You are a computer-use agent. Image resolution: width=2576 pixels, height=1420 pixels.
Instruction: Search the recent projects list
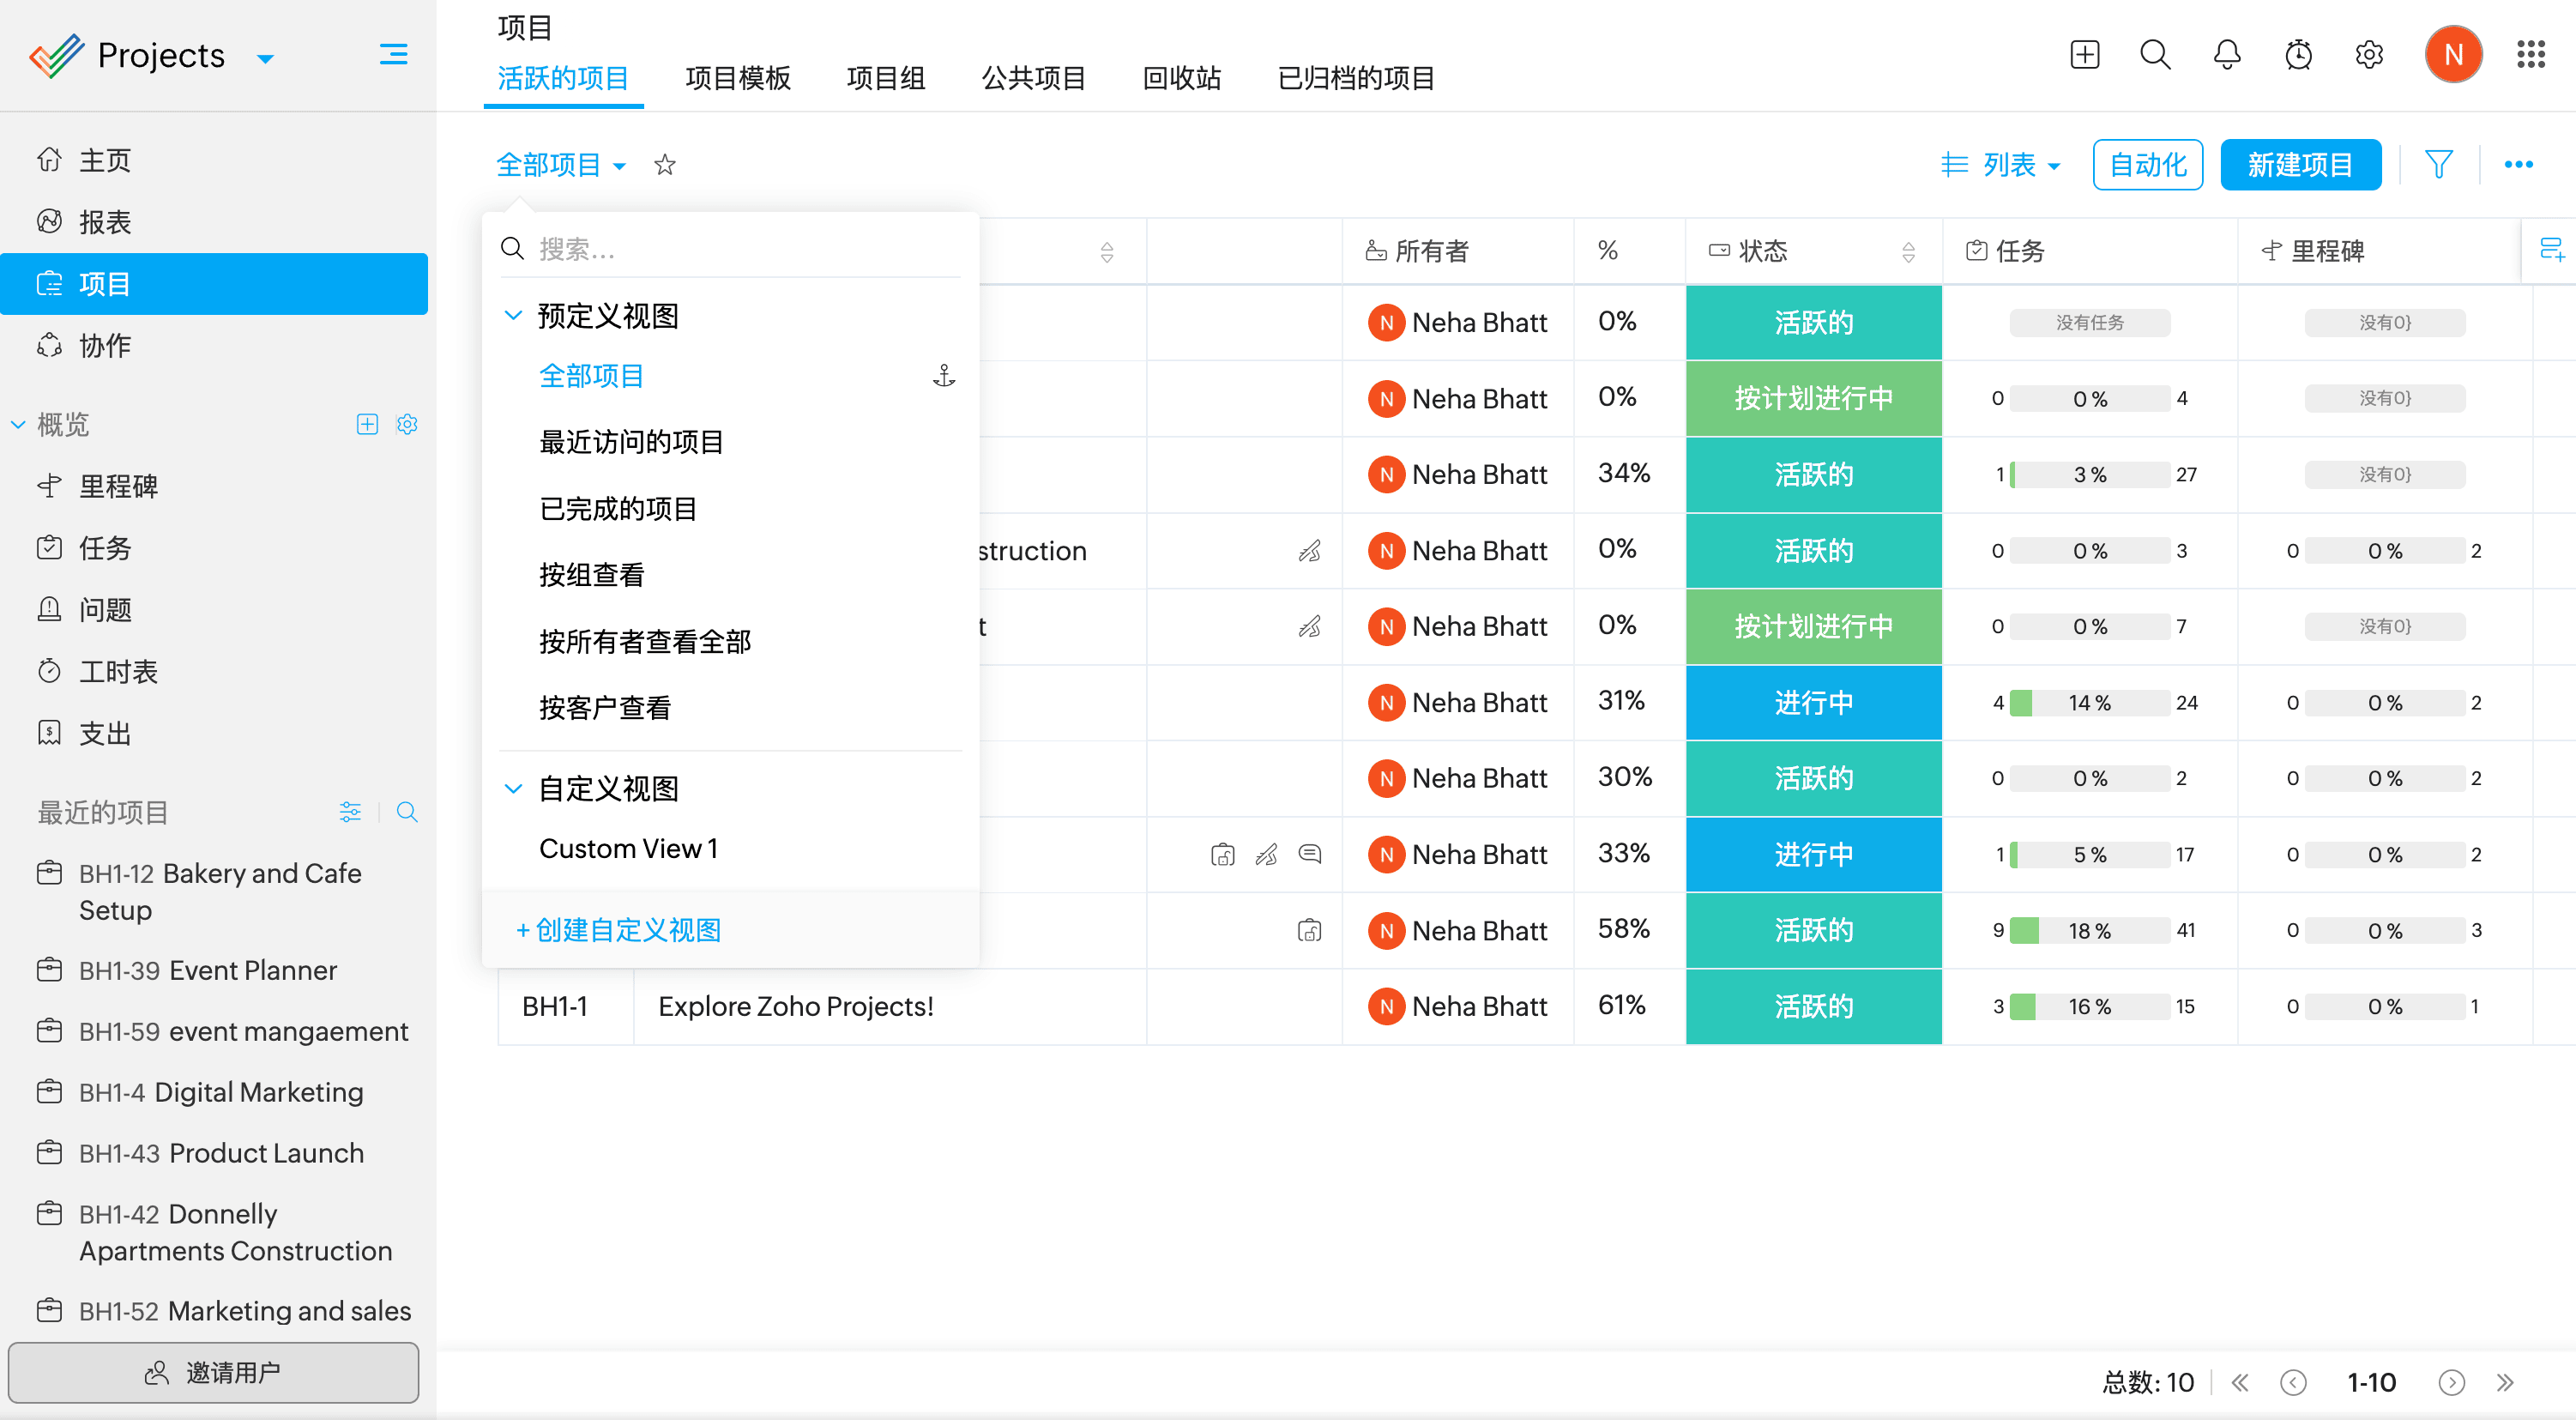pos(407,812)
